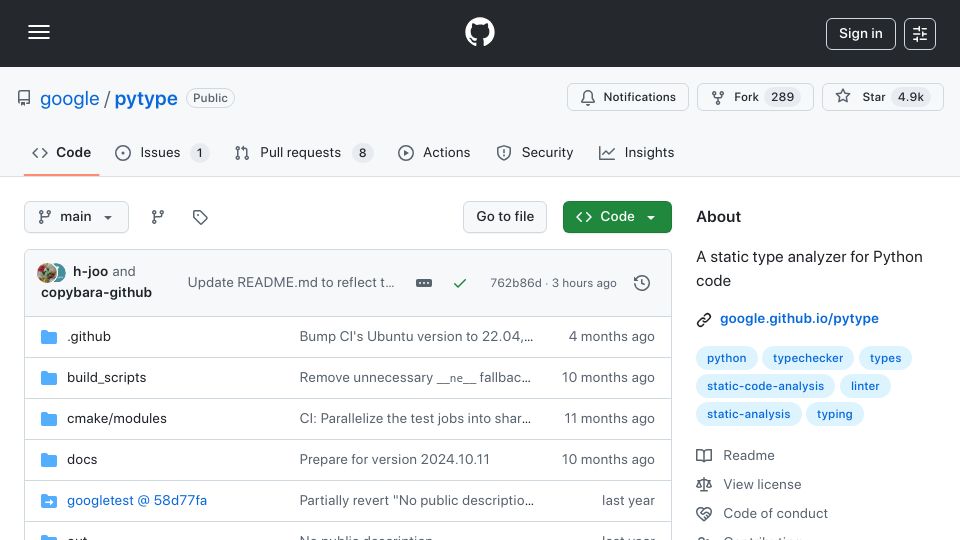Click the Star count 4.9k

point(911,97)
